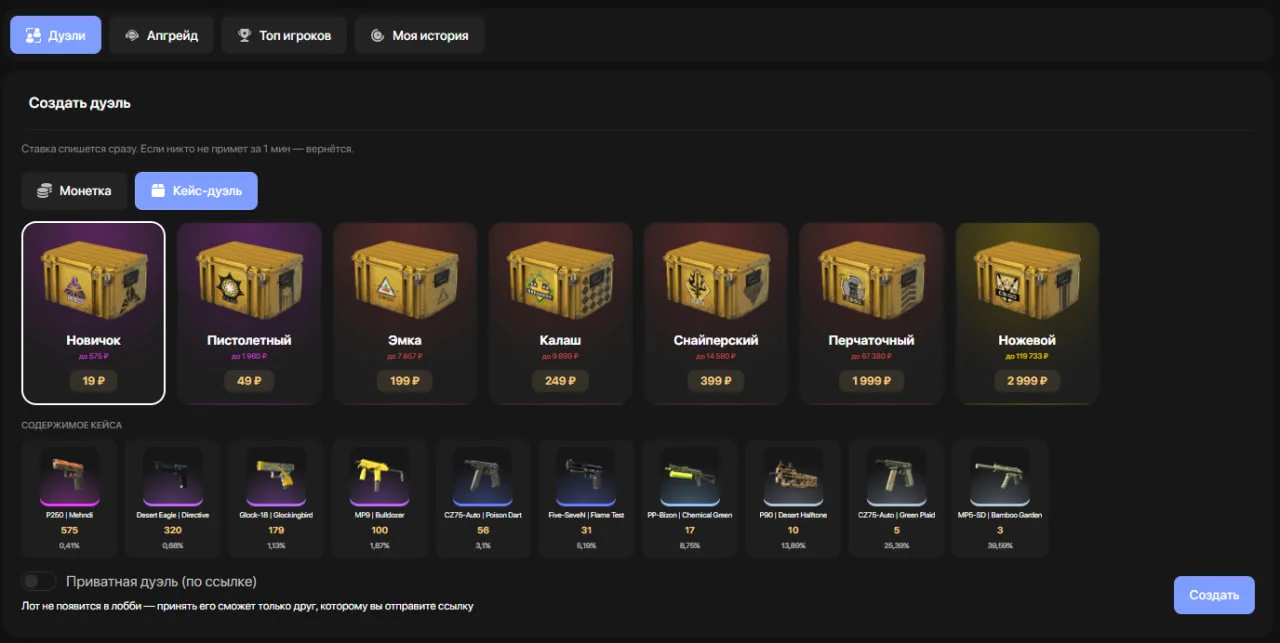Go to the Моя история tab
The width and height of the screenshot is (1280, 643).
419,35
